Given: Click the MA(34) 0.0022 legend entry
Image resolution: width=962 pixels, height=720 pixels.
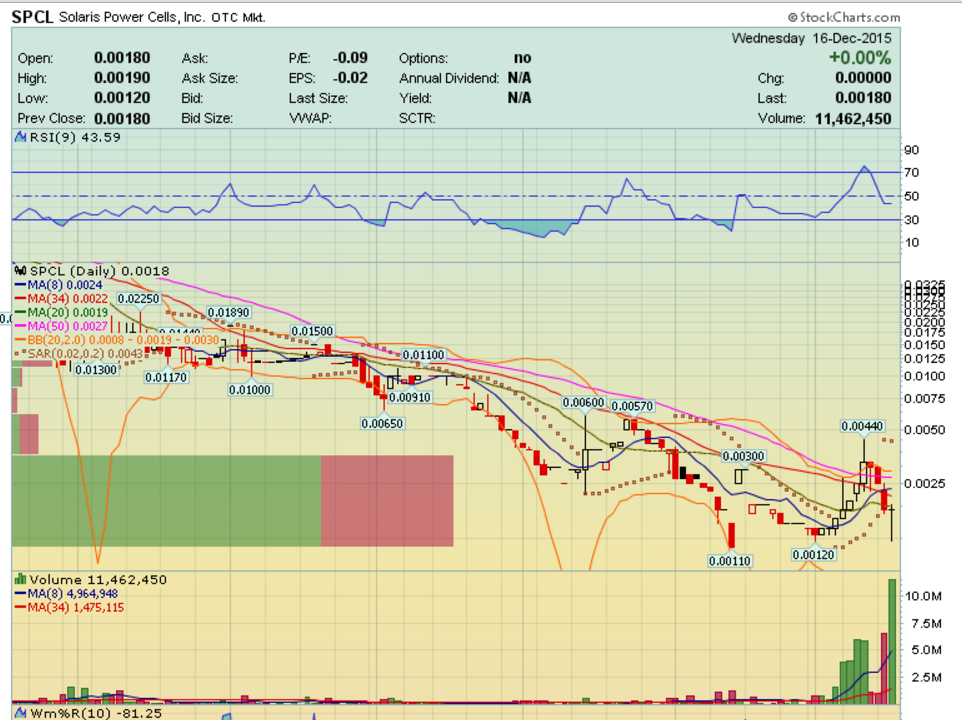Looking at the screenshot, I should pyautogui.click(x=61, y=299).
